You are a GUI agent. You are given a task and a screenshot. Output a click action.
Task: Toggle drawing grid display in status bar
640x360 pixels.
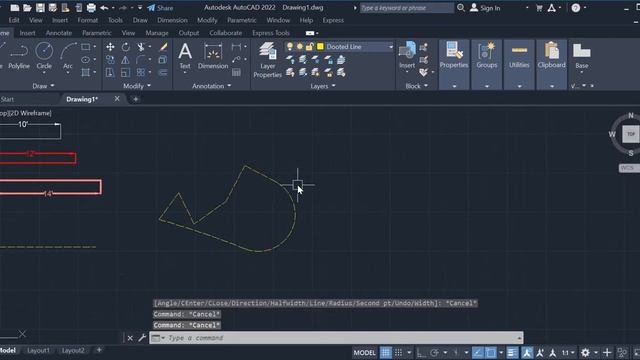385,353
